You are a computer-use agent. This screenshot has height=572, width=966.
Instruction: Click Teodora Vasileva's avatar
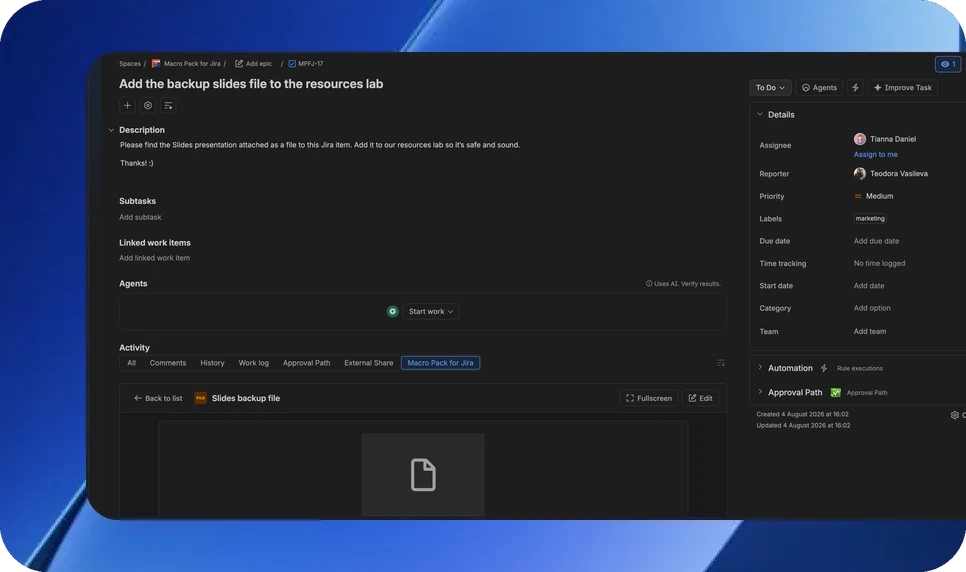pyautogui.click(x=860, y=174)
